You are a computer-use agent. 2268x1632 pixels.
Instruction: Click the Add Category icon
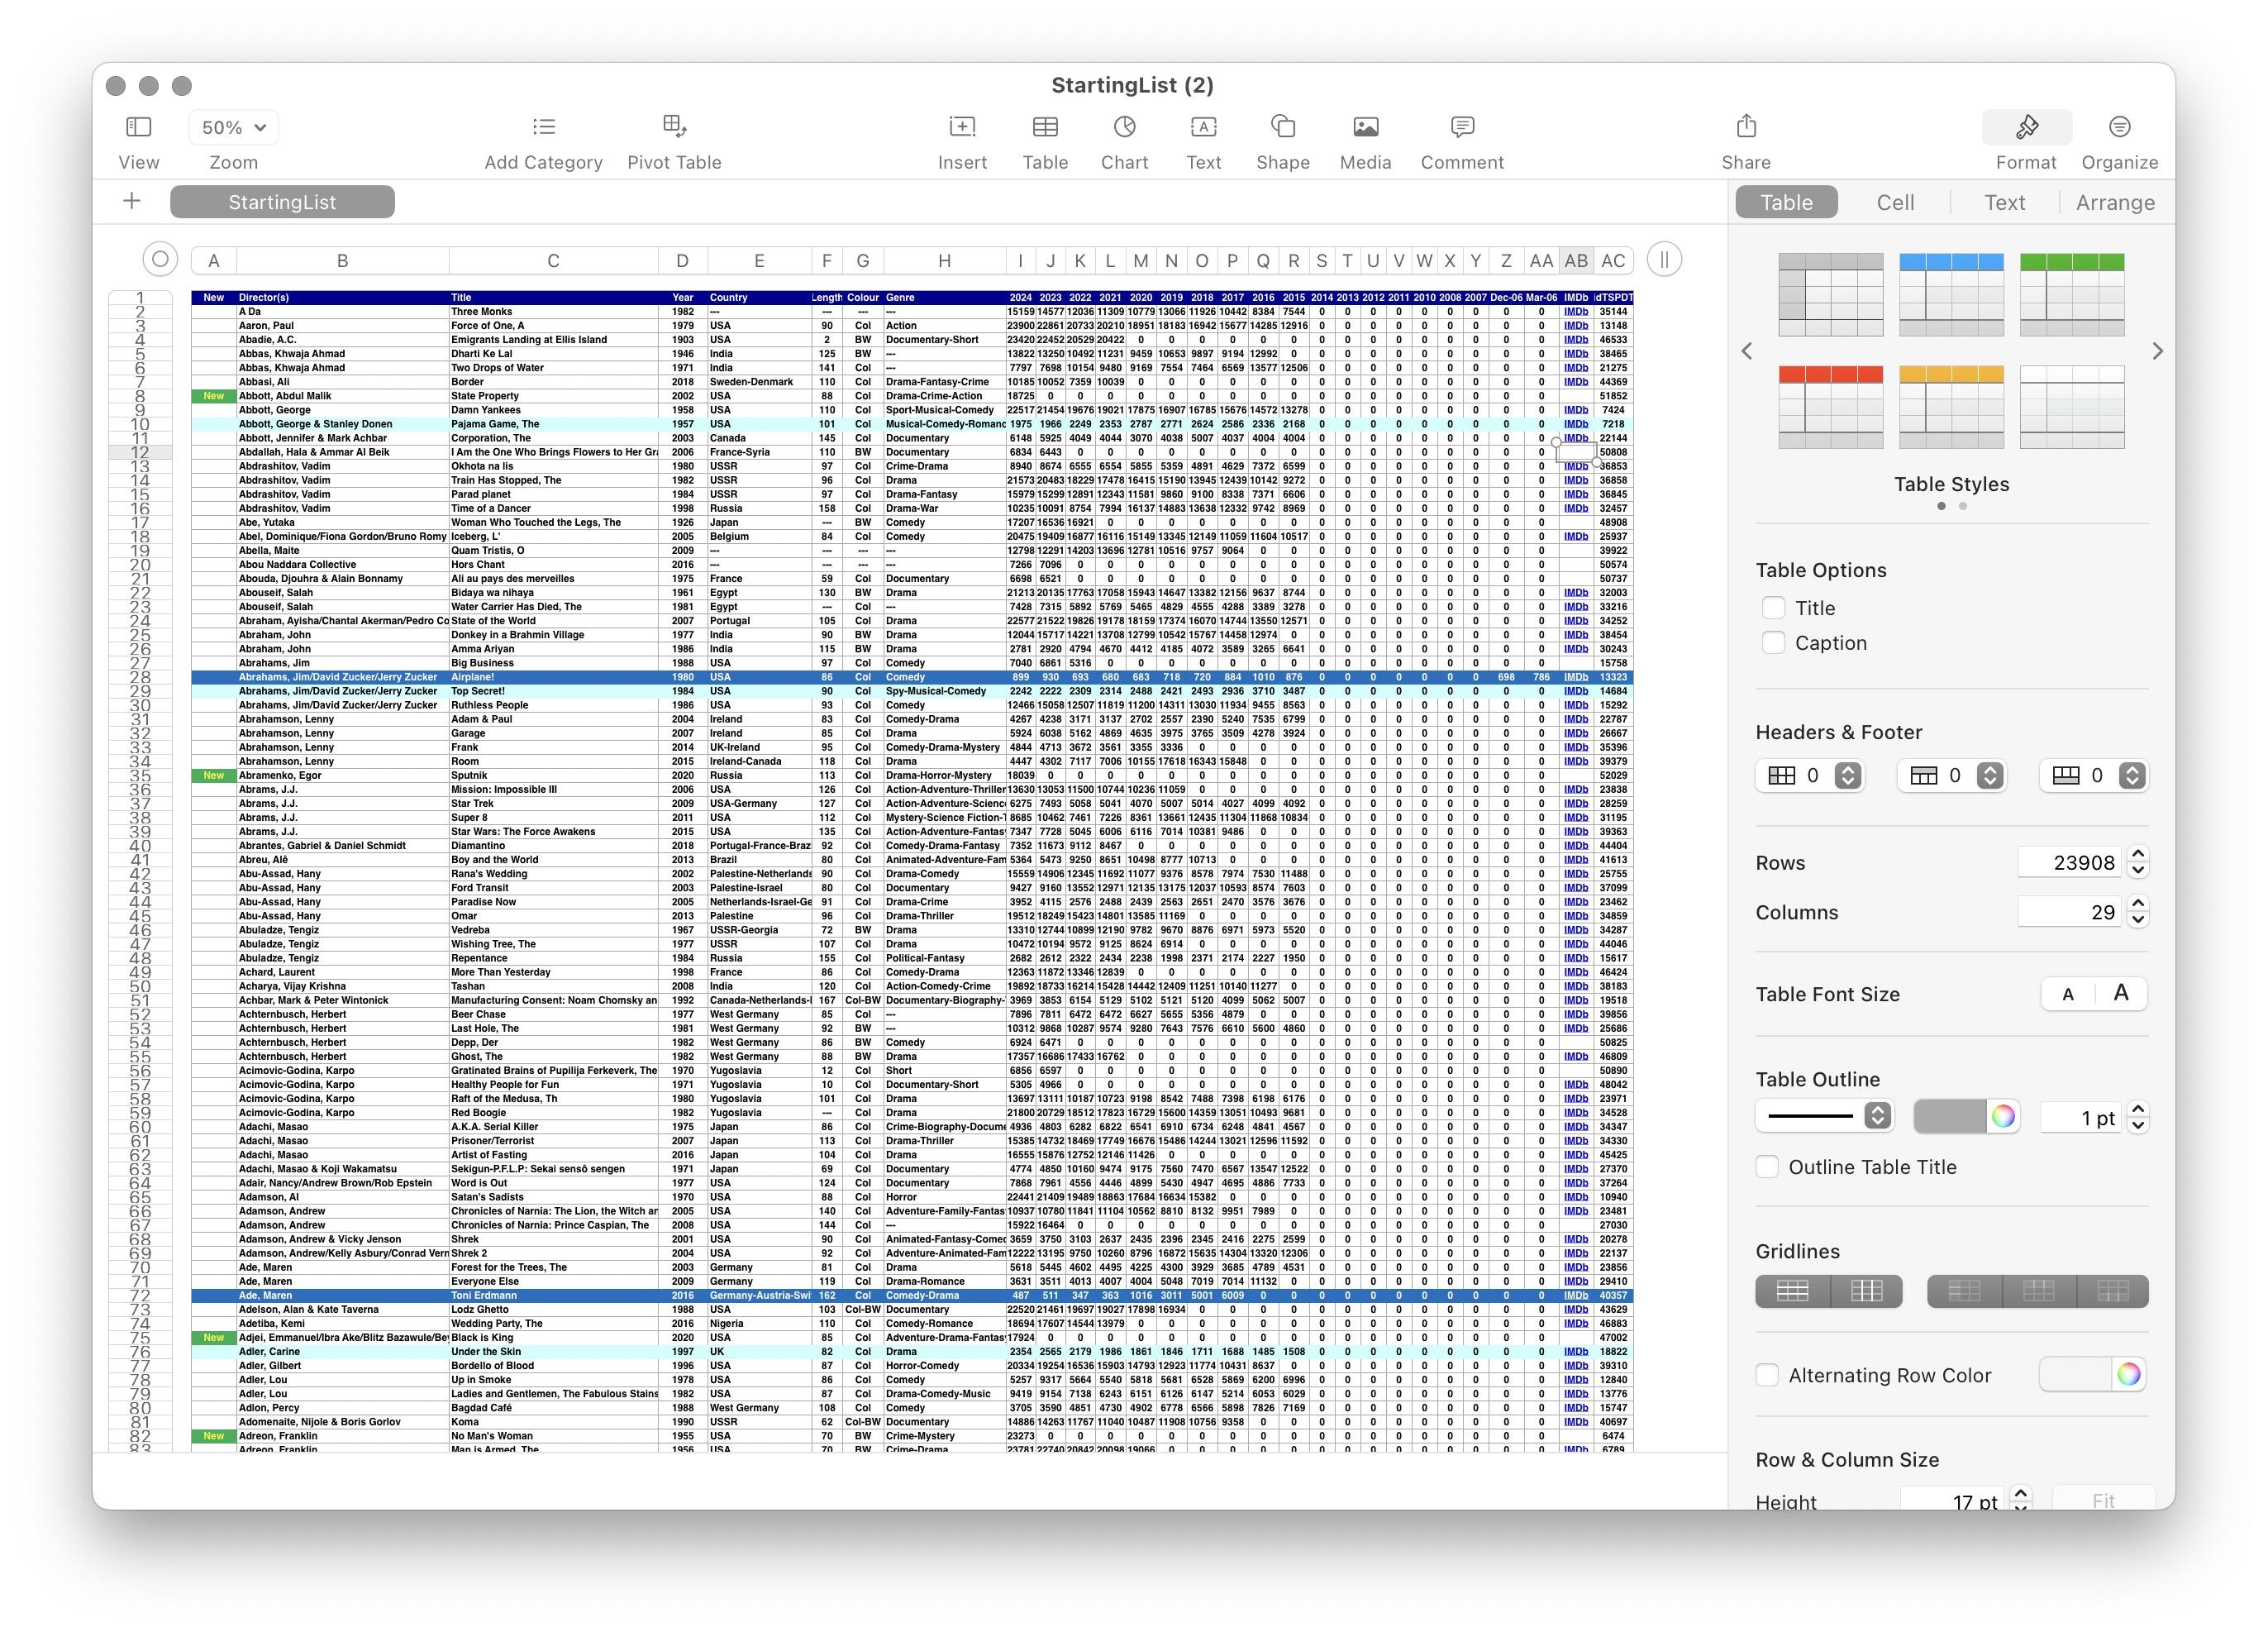[x=543, y=127]
